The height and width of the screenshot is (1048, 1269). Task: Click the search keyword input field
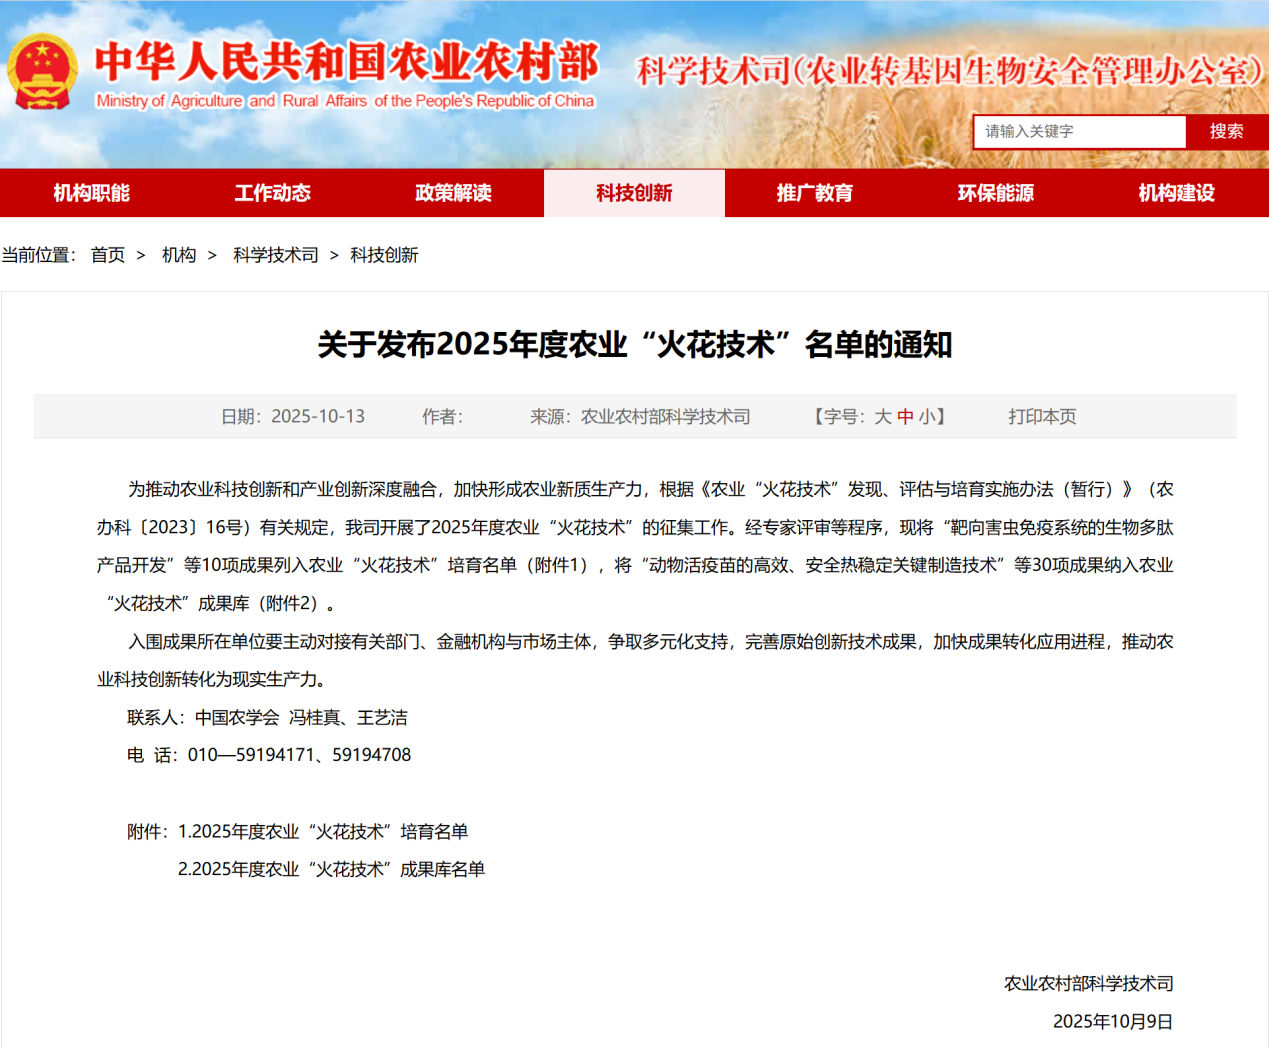tap(1078, 131)
